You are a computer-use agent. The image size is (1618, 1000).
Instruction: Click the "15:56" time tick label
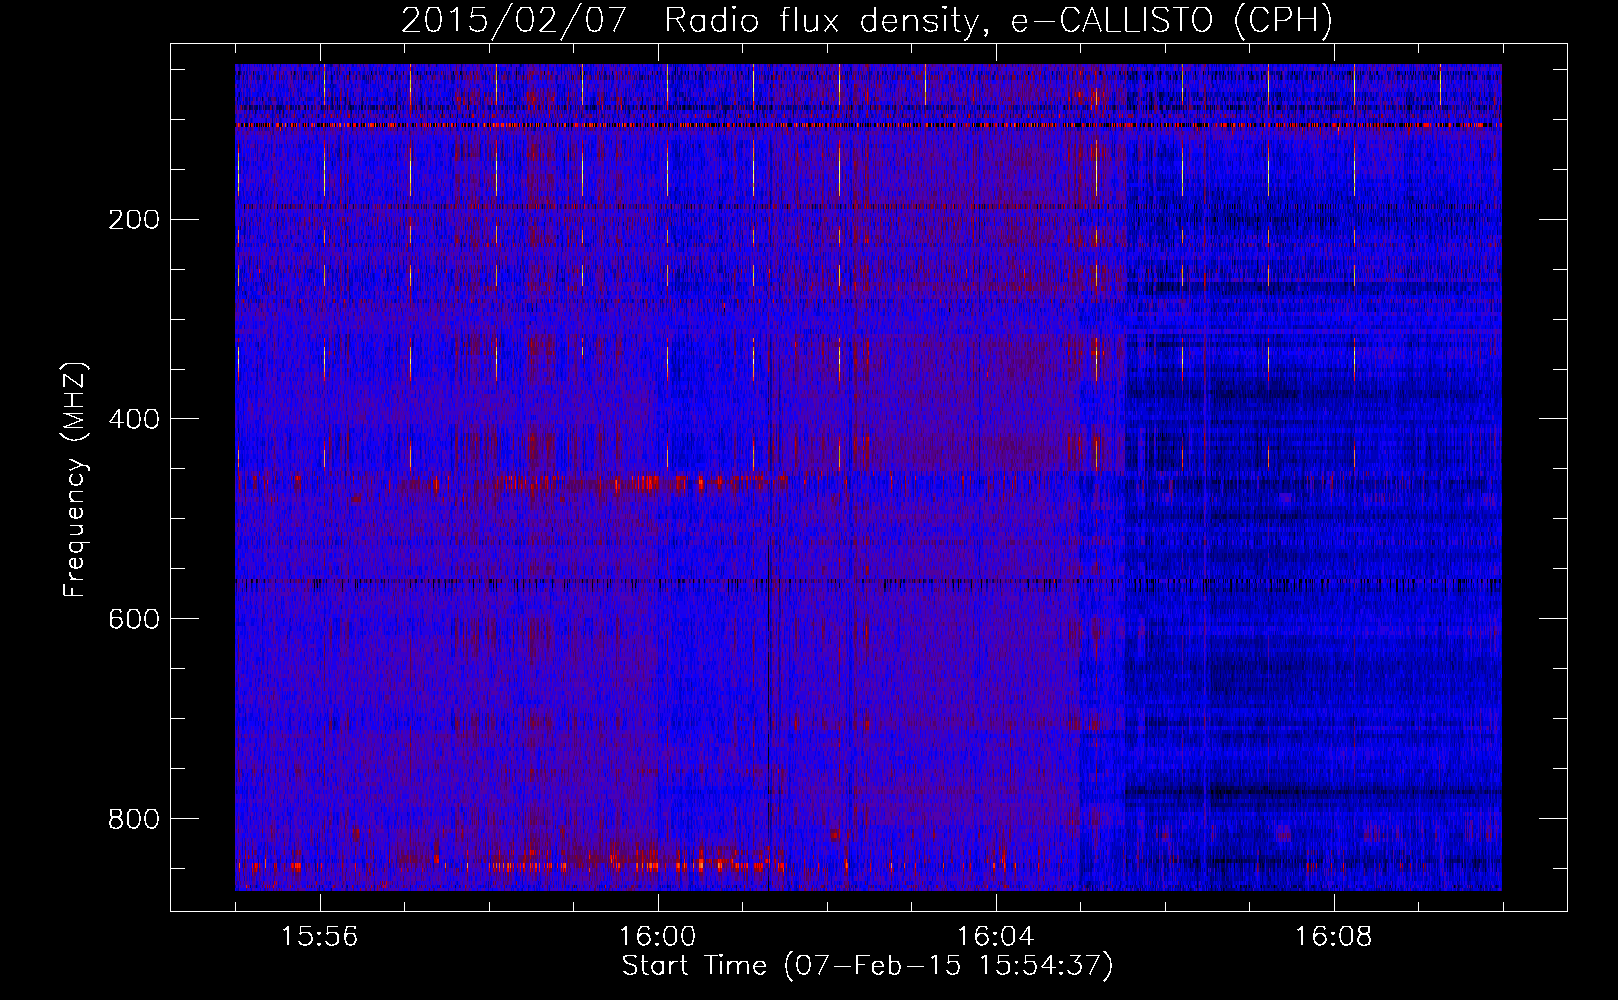(320, 937)
